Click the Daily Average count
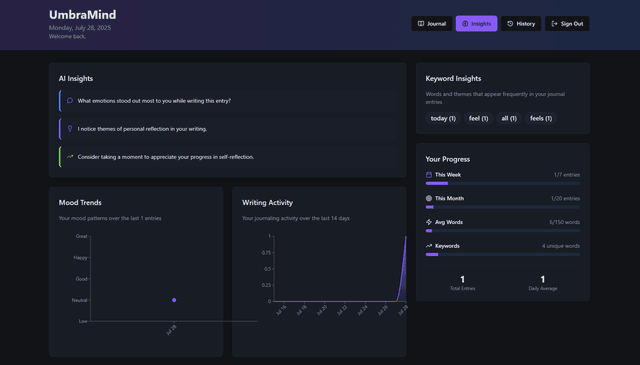This screenshot has width=640, height=365. [542, 279]
